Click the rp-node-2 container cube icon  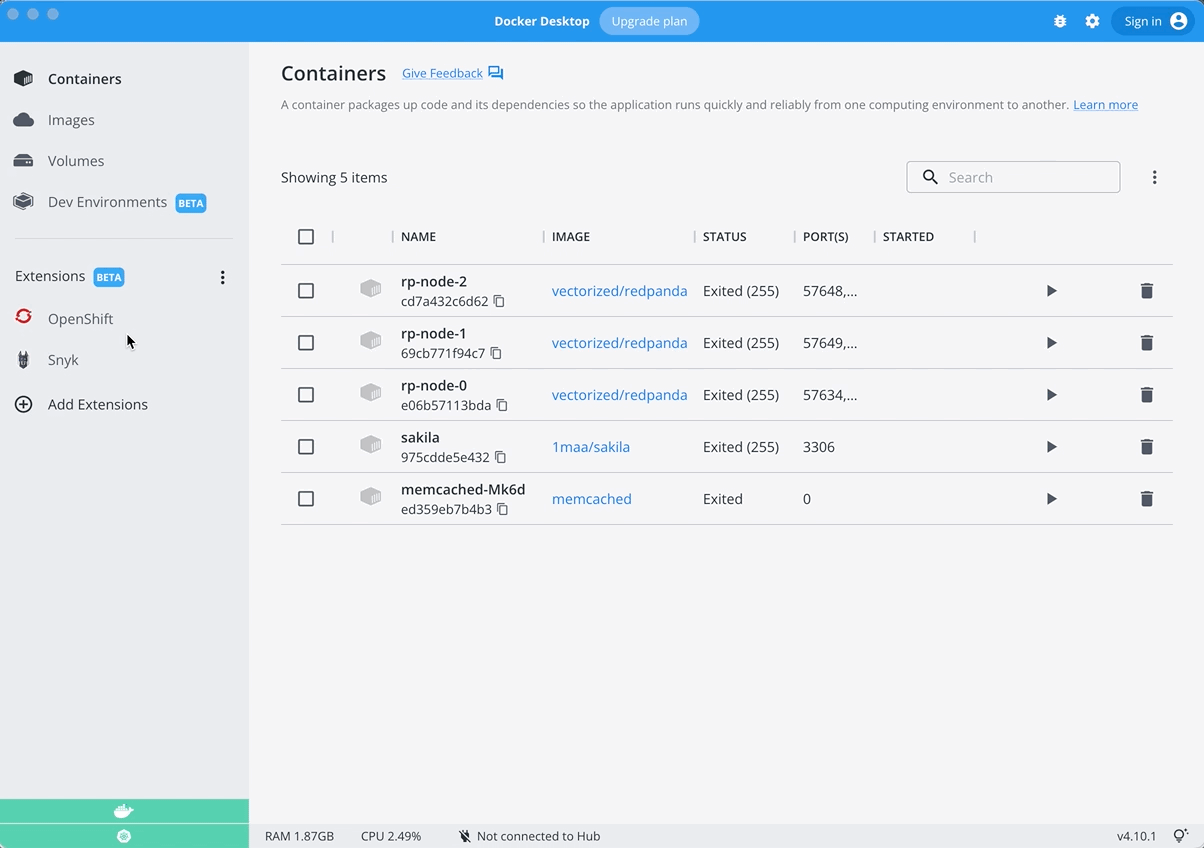[x=371, y=289]
